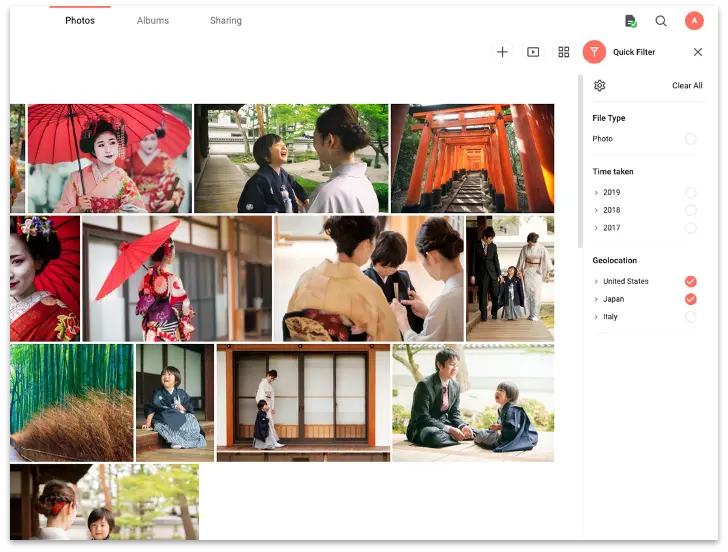Switch to the Photos tab
Screen dimensions: 728x552
click(80, 20)
